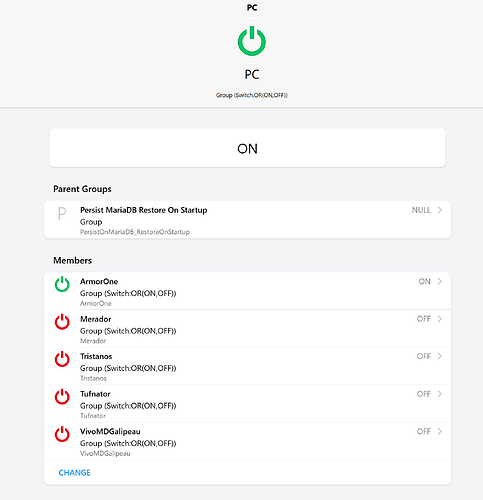The image size is (483, 500).
Task: Click CHANGE to edit group members
Action: (x=74, y=473)
